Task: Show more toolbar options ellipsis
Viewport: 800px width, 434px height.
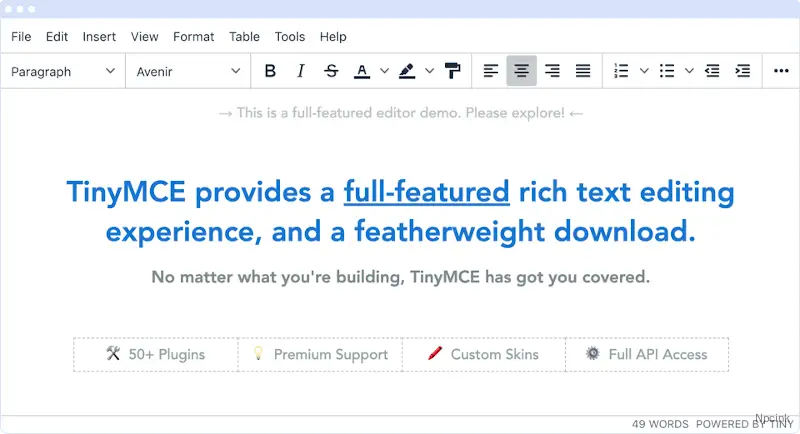Action: 781,71
